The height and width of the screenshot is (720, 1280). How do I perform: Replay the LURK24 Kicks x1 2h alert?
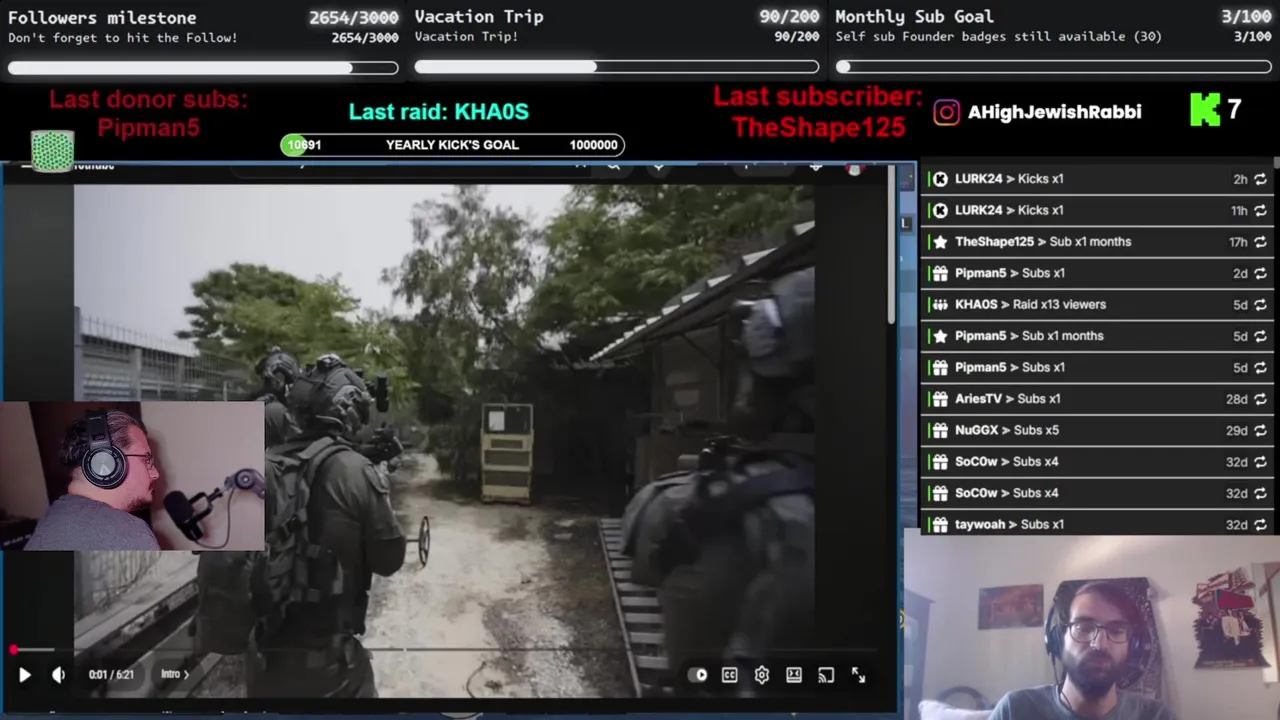(x=1260, y=179)
